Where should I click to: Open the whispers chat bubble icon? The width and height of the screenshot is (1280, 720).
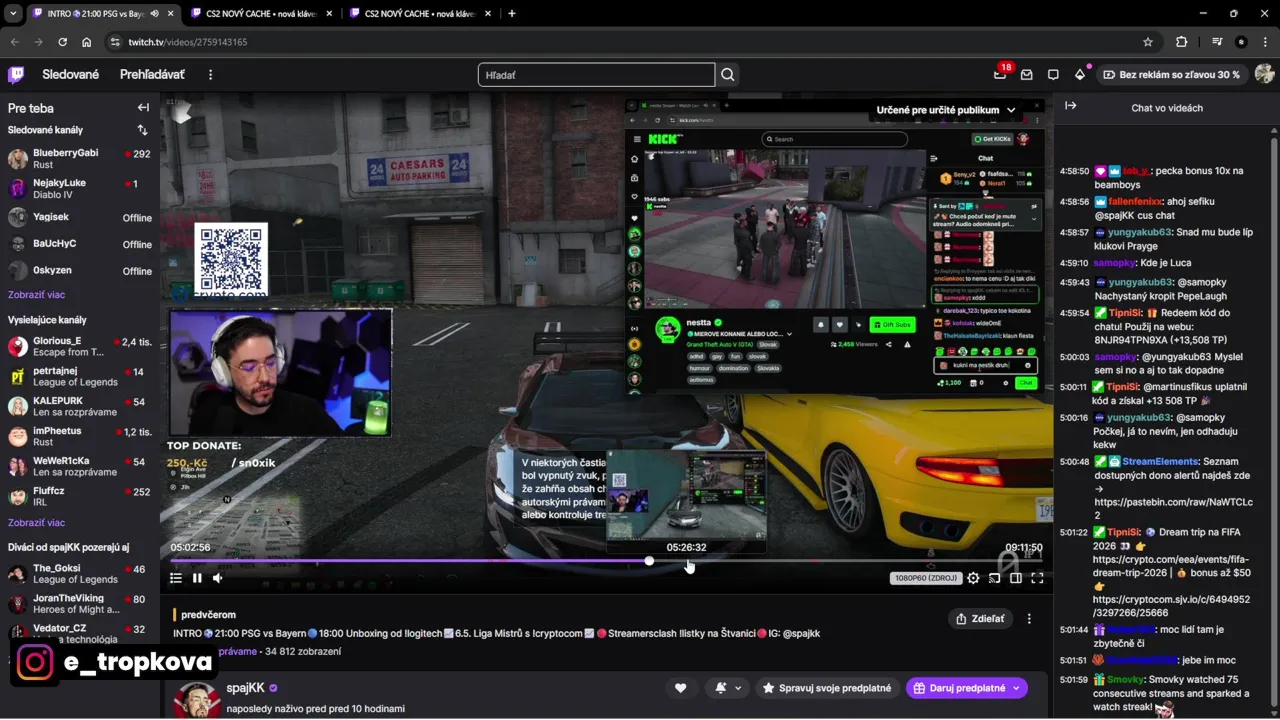click(1053, 75)
